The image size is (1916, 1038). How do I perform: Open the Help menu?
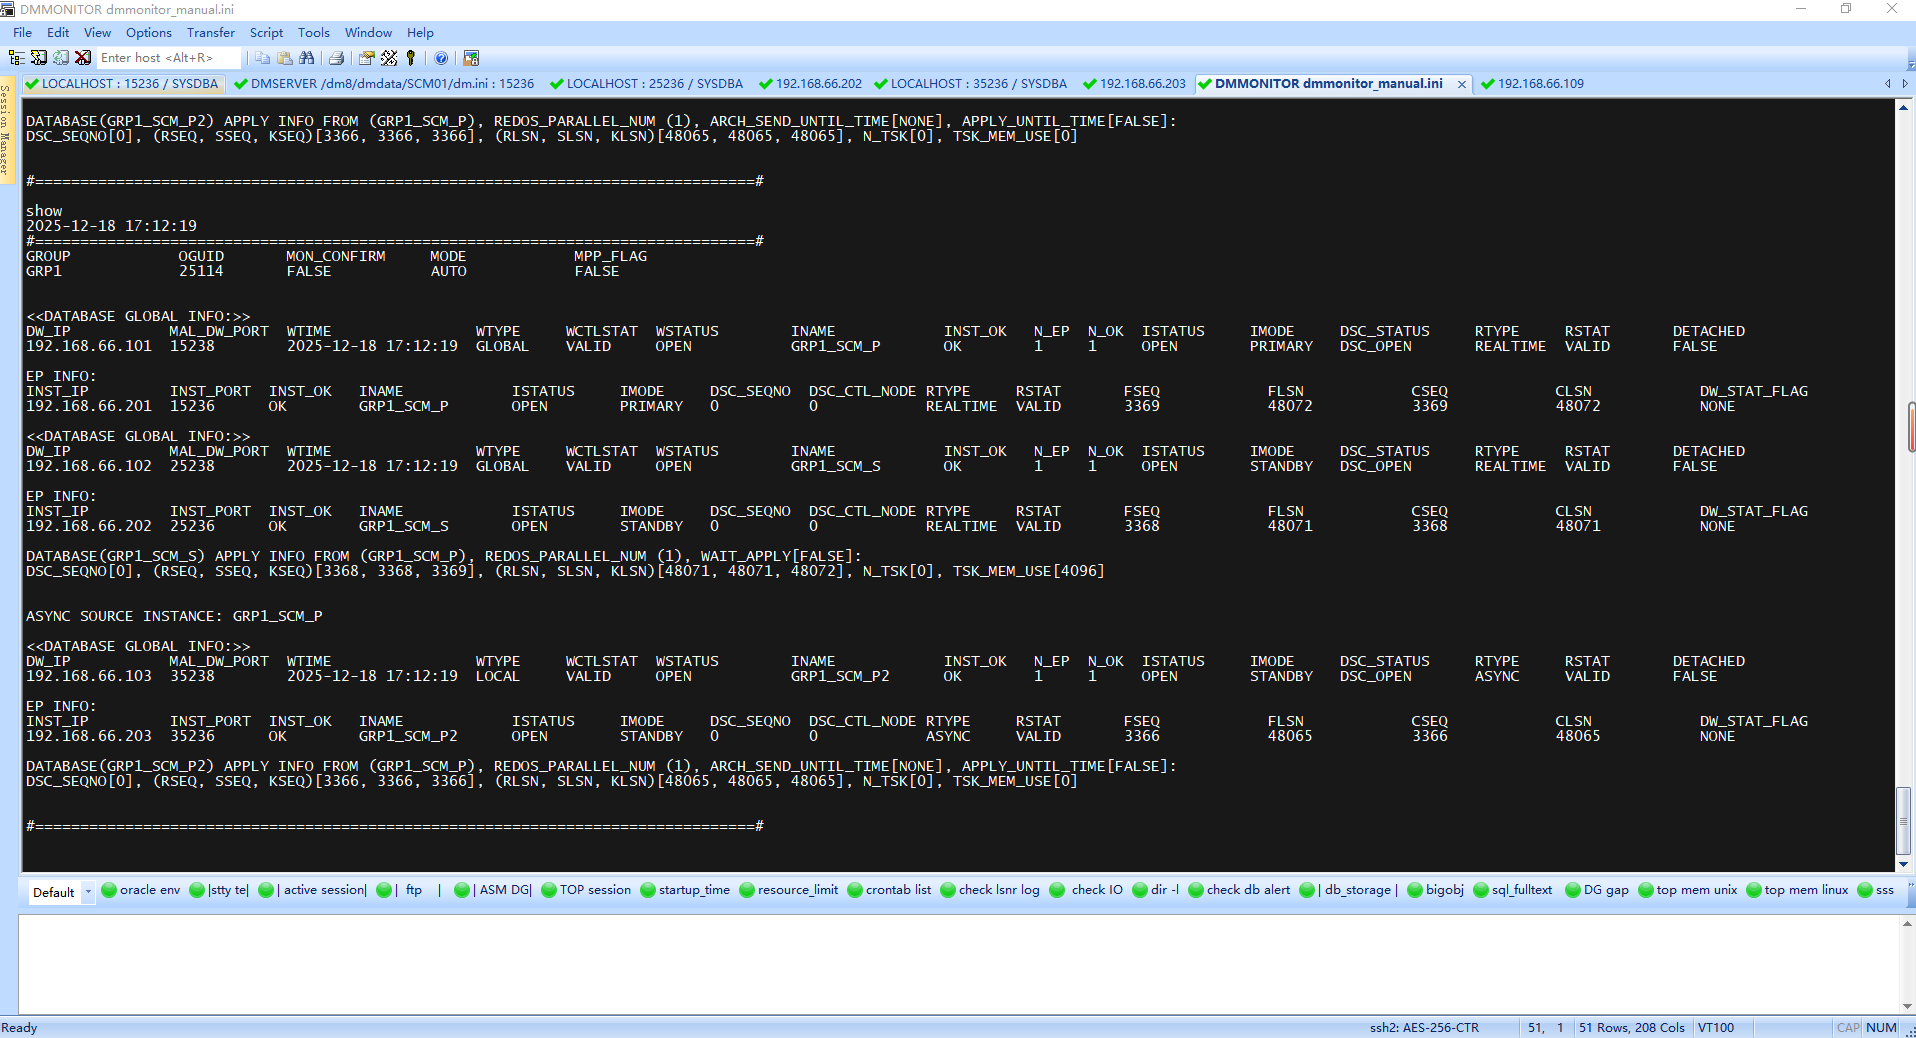pos(420,33)
